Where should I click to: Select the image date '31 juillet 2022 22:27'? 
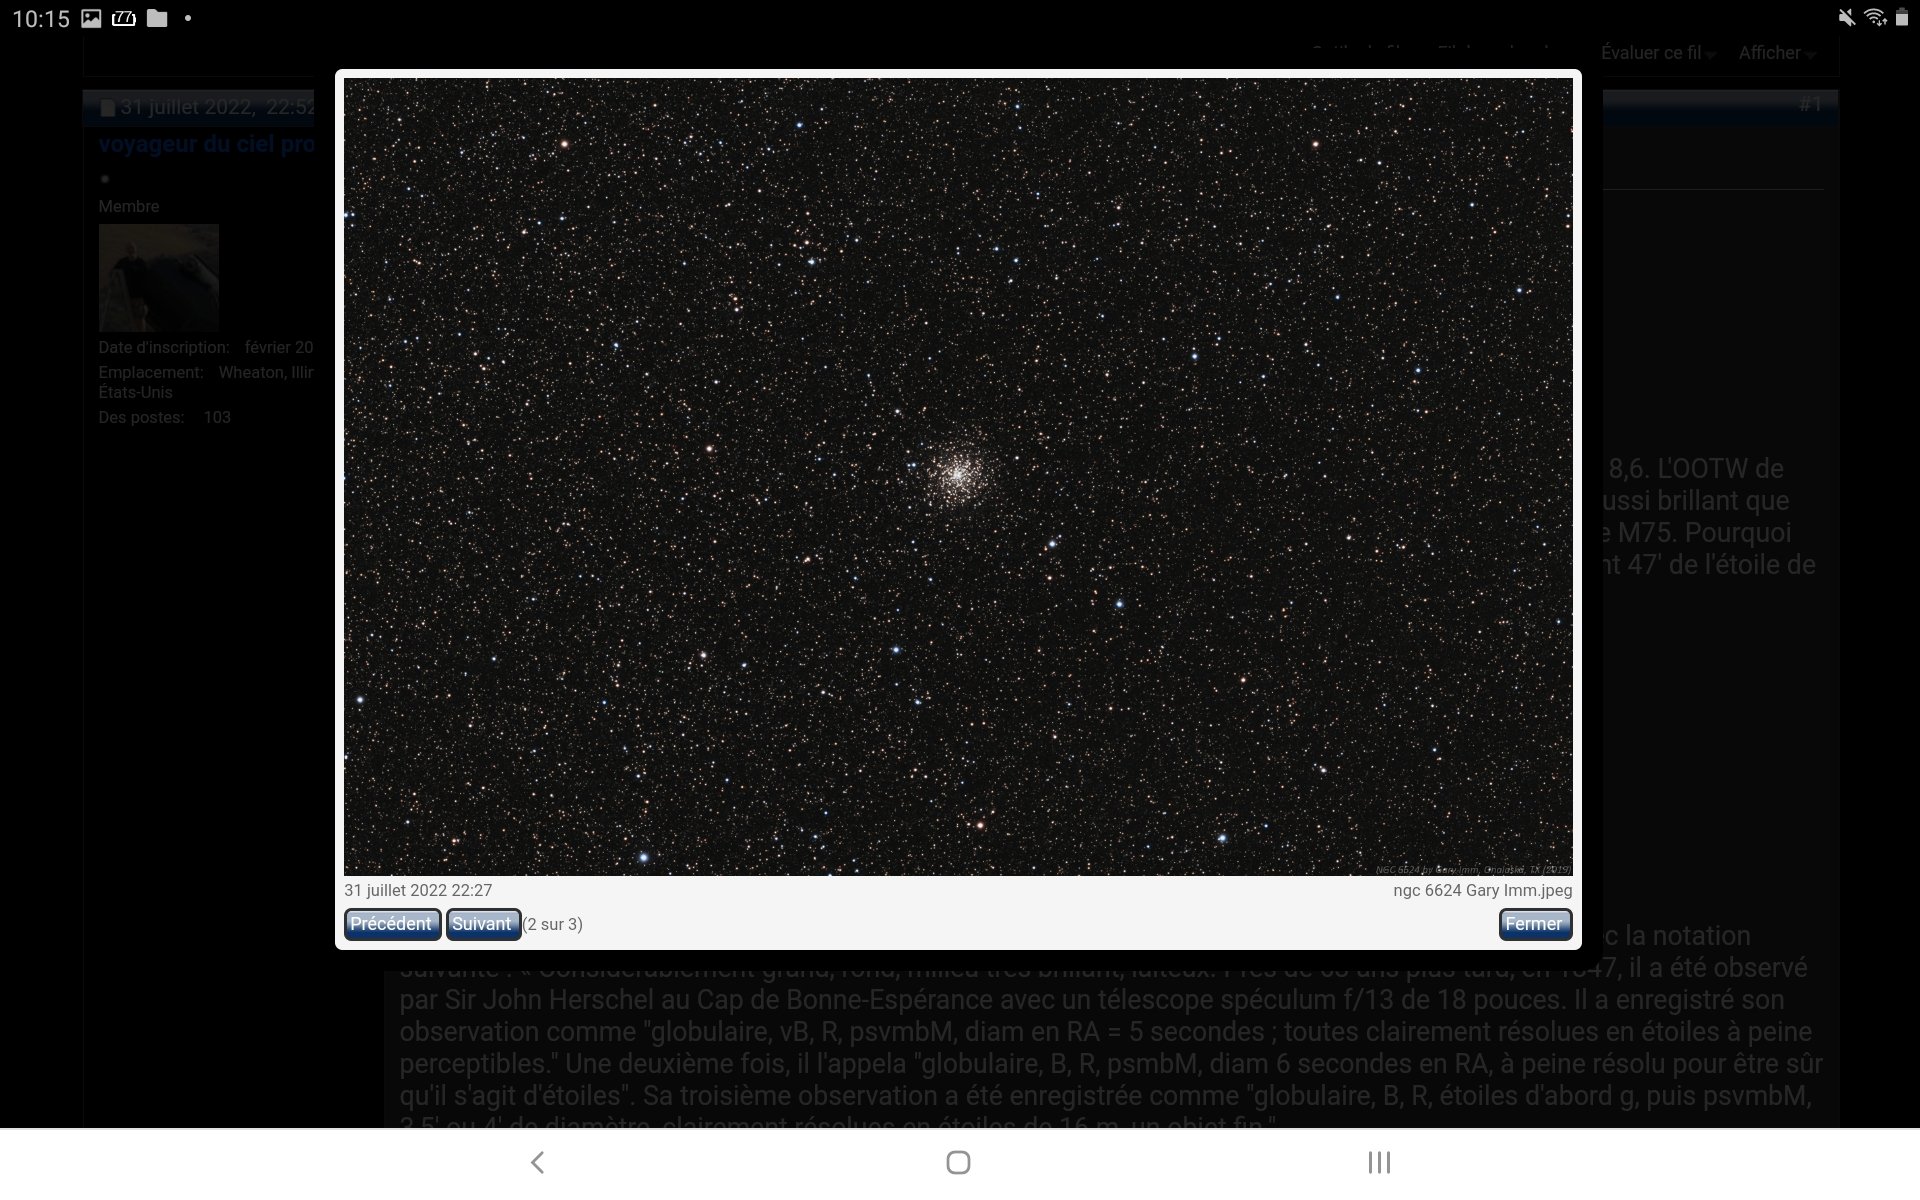tap(418, 890)
